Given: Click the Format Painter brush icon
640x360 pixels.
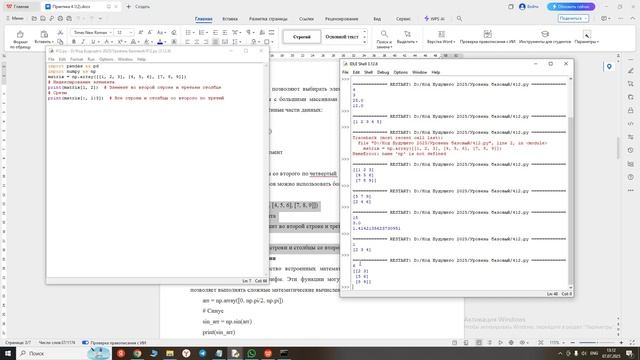Looking at the screenshot, I should coord(20,35).
